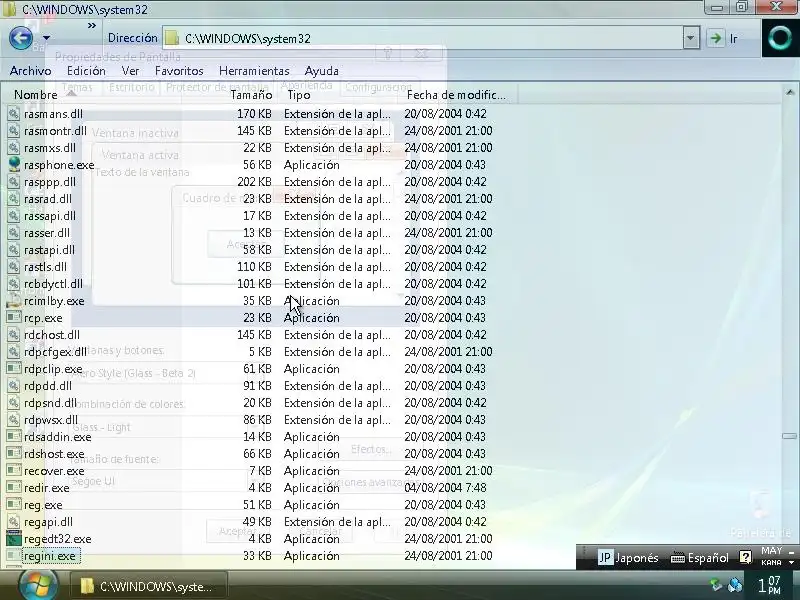Switch to JP Japonés input language
Screen dimensions: 800x600
coord(628,558)
